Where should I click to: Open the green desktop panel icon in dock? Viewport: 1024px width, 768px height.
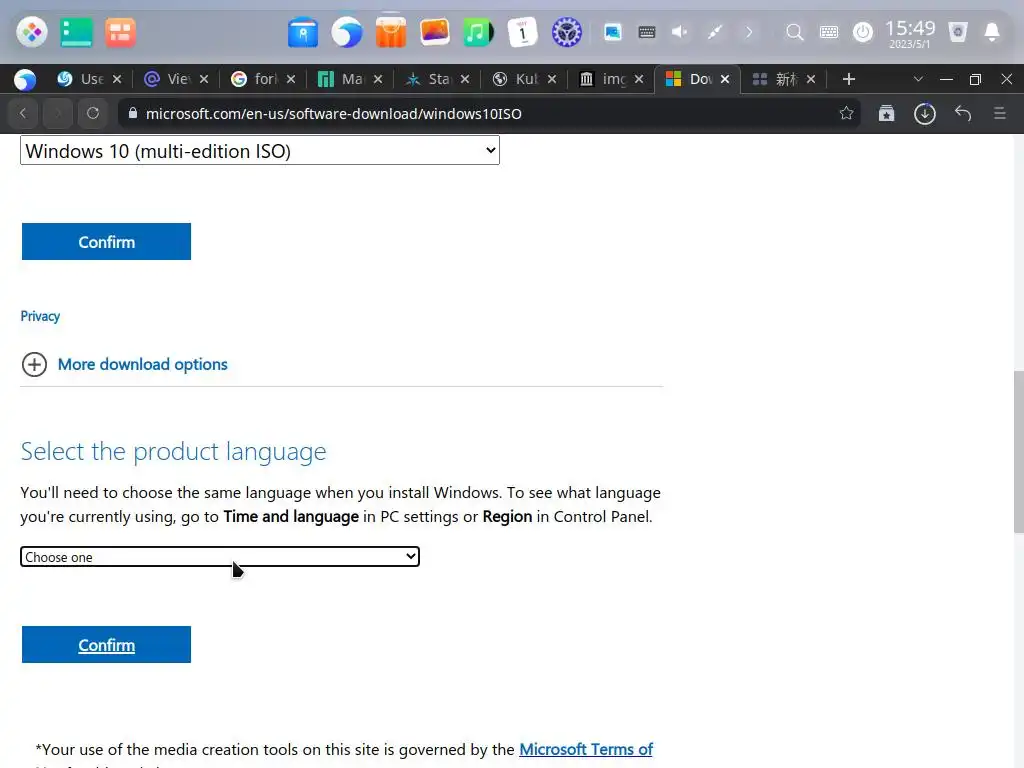pos(76,32)
